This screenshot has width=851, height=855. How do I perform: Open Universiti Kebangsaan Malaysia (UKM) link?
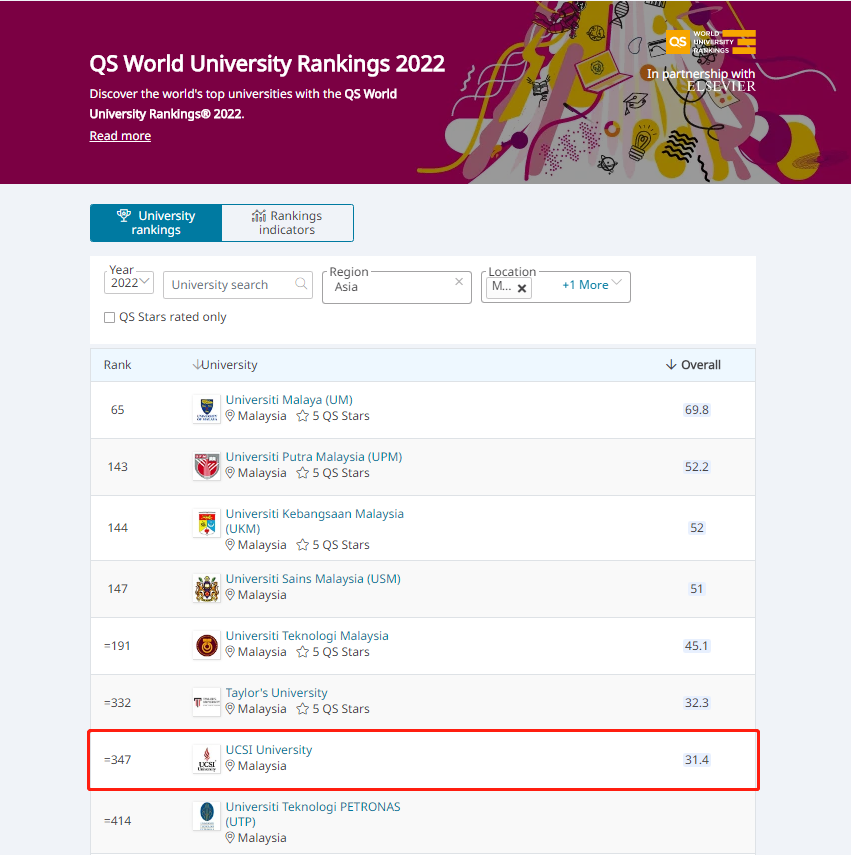pyautogui.click(x=315, y=521)
